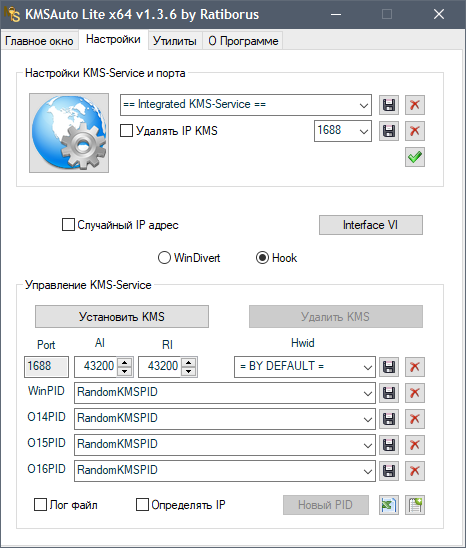Minimize the KMSAuto Lite window
This screenshot has height=548, width=466.
coord(336,14)
